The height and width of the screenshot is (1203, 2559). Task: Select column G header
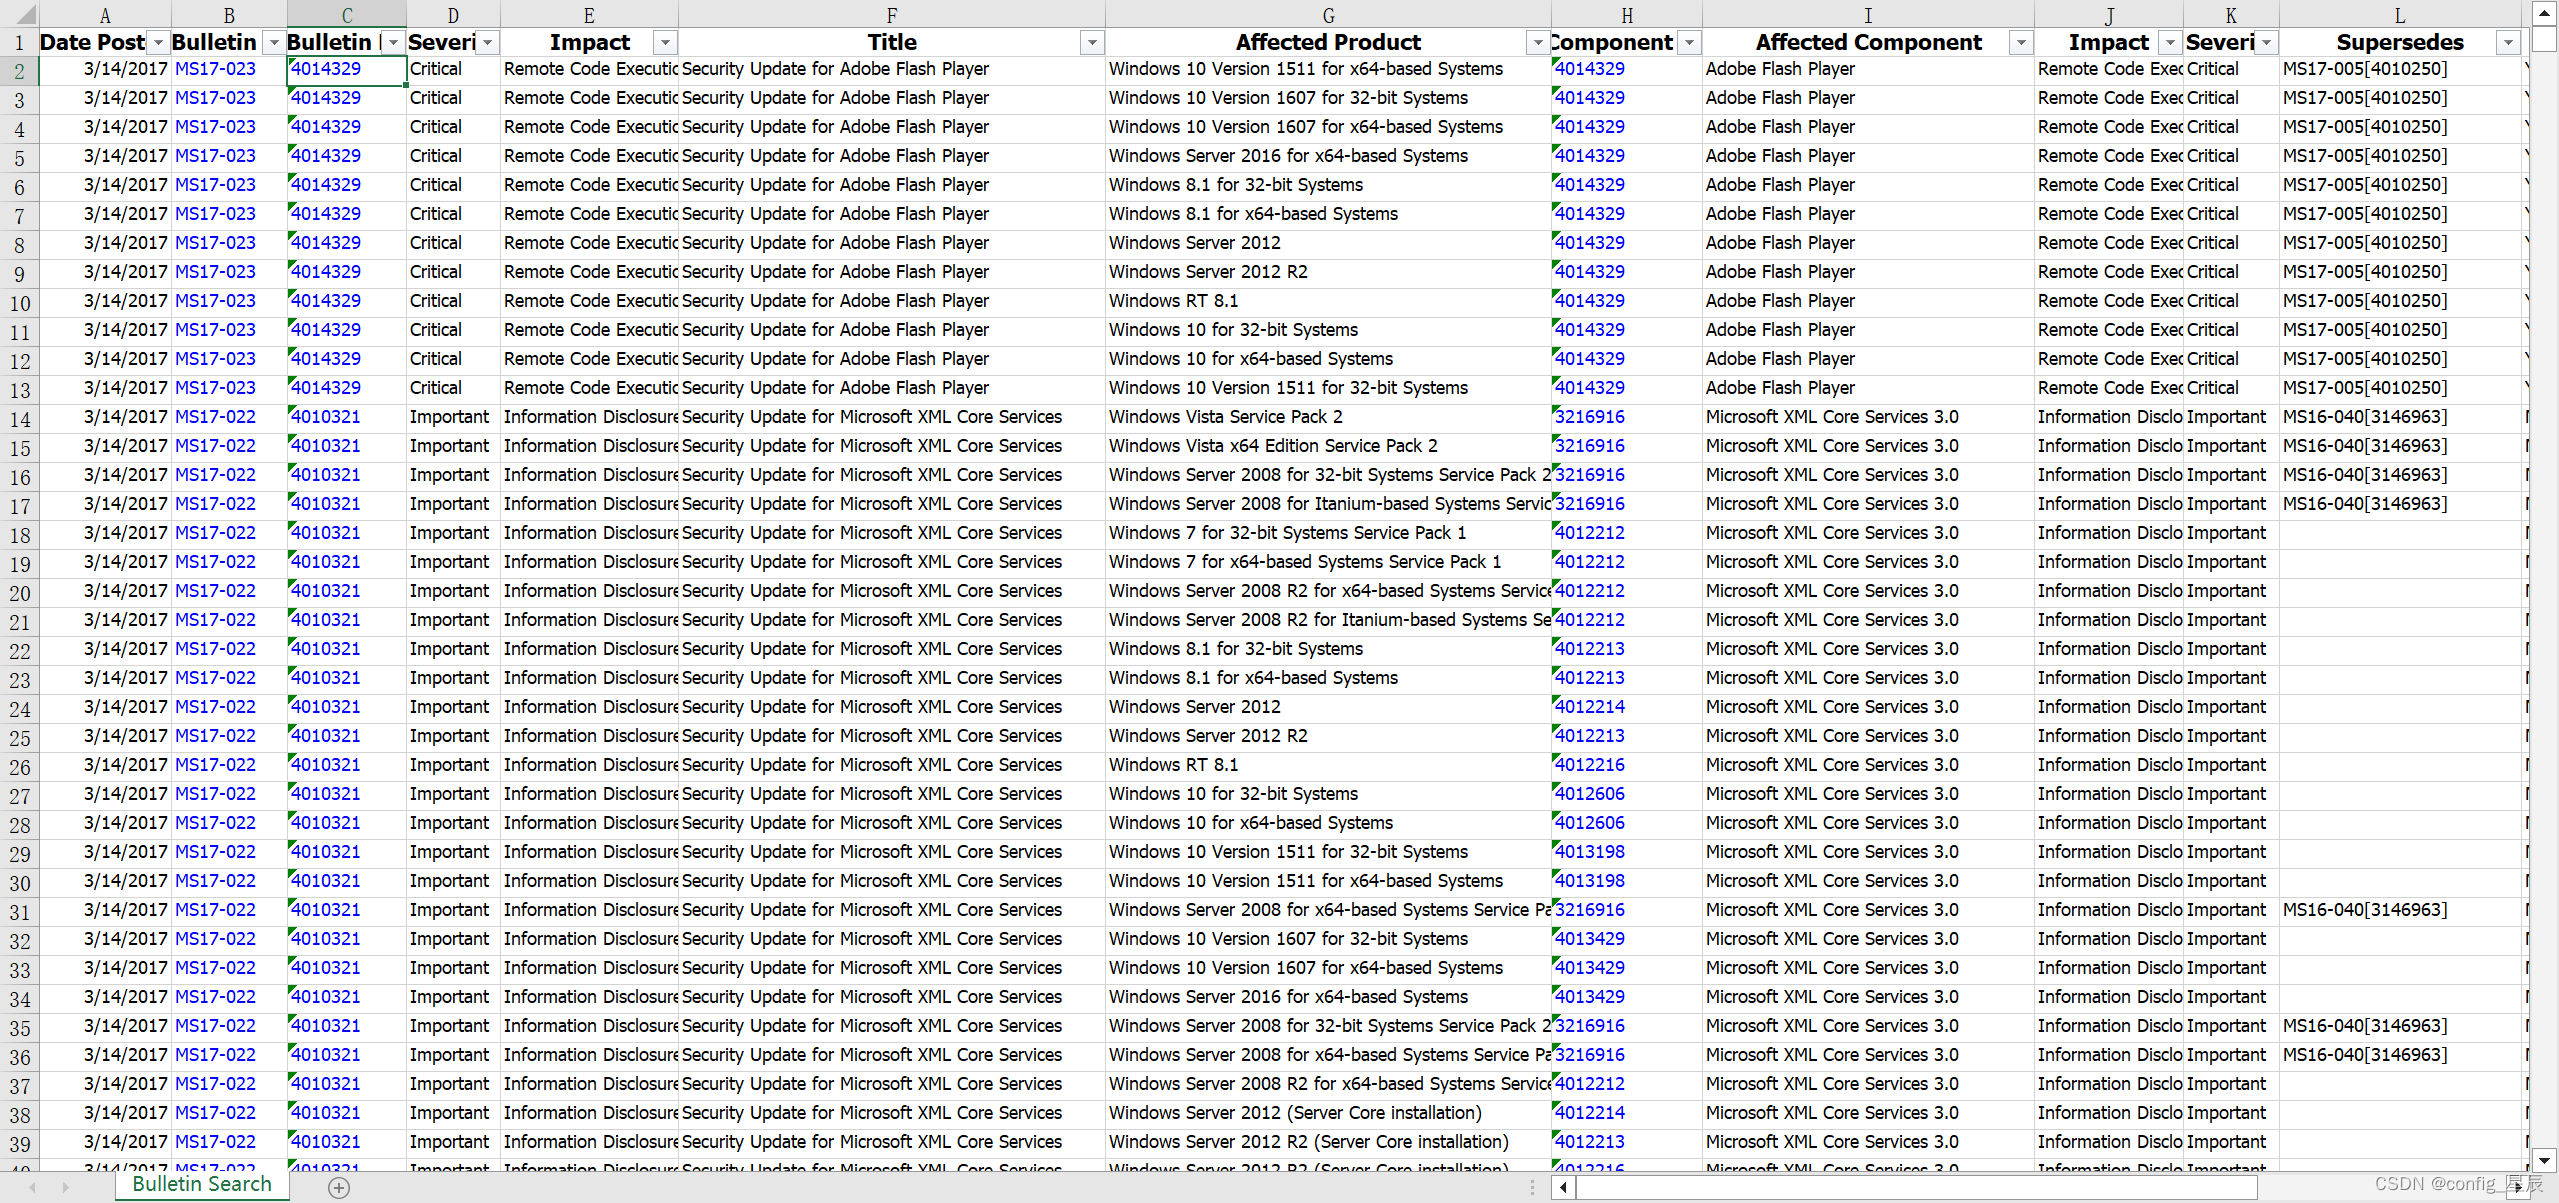1328,15
